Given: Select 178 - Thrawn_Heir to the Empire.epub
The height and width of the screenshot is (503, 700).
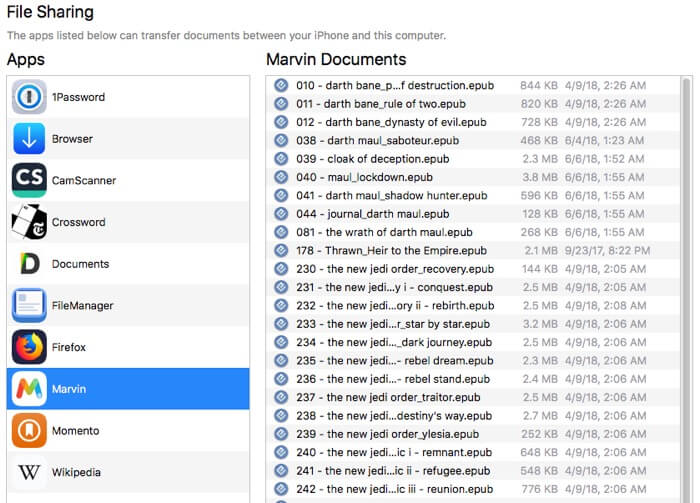Looking at the screenshot, I should coord(391,251).
